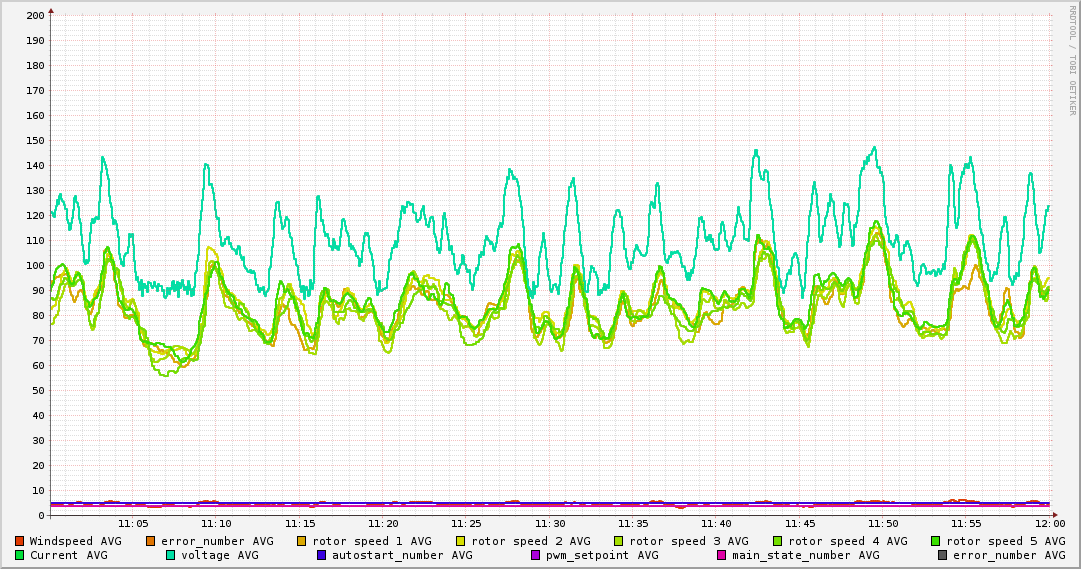Click the 11:30 time axis marker
1081x569 pixels.
pos(550,523)
